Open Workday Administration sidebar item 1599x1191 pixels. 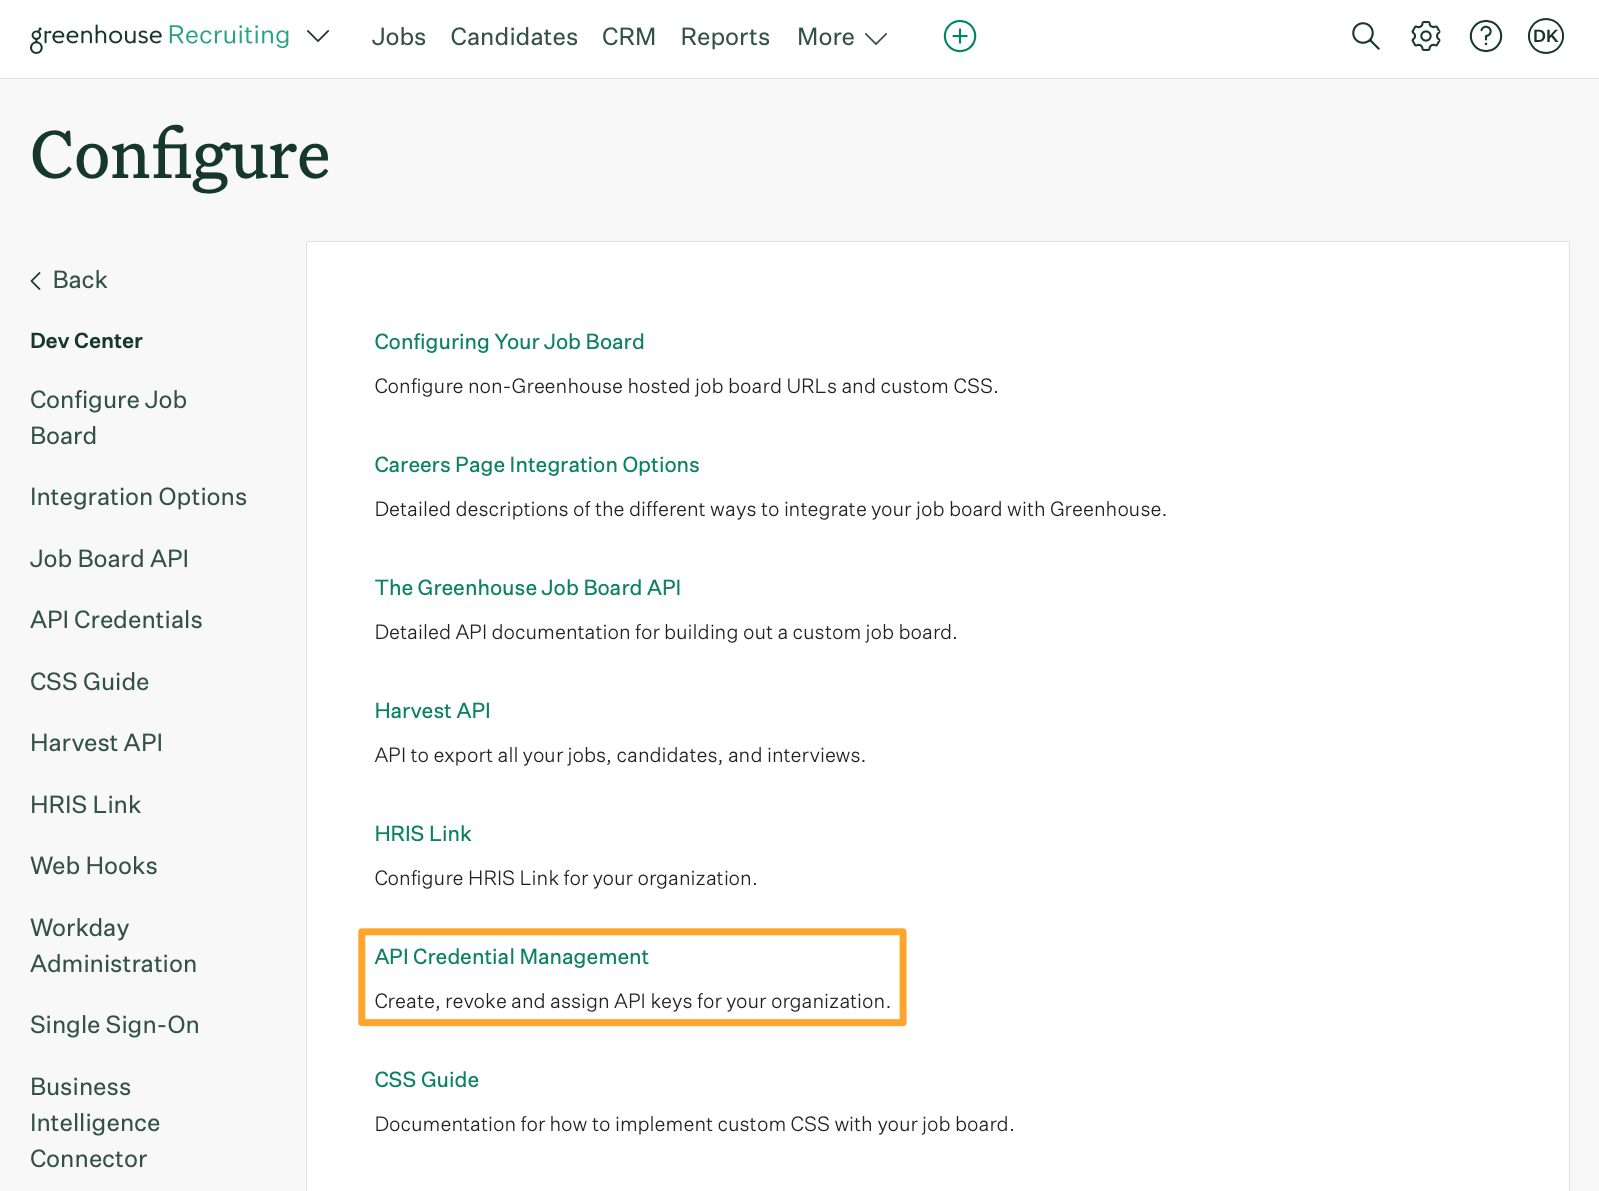point(113,945)
